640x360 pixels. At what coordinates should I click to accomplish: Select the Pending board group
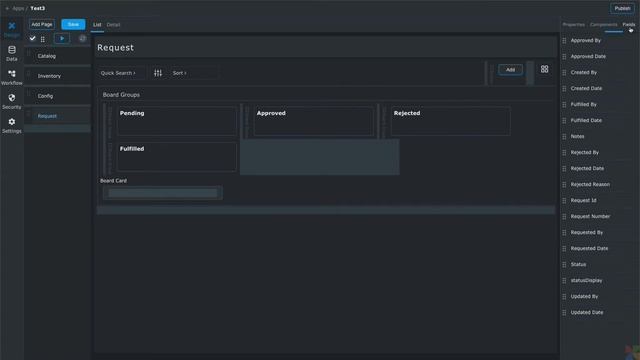tap(177, 120)
